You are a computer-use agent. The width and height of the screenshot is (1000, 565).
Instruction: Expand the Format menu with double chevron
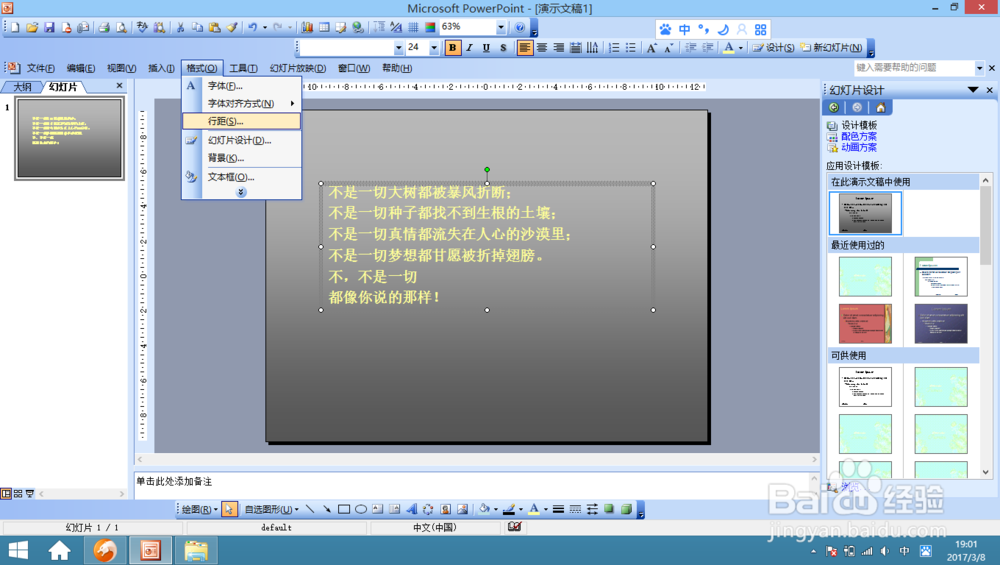click(241, 192)
